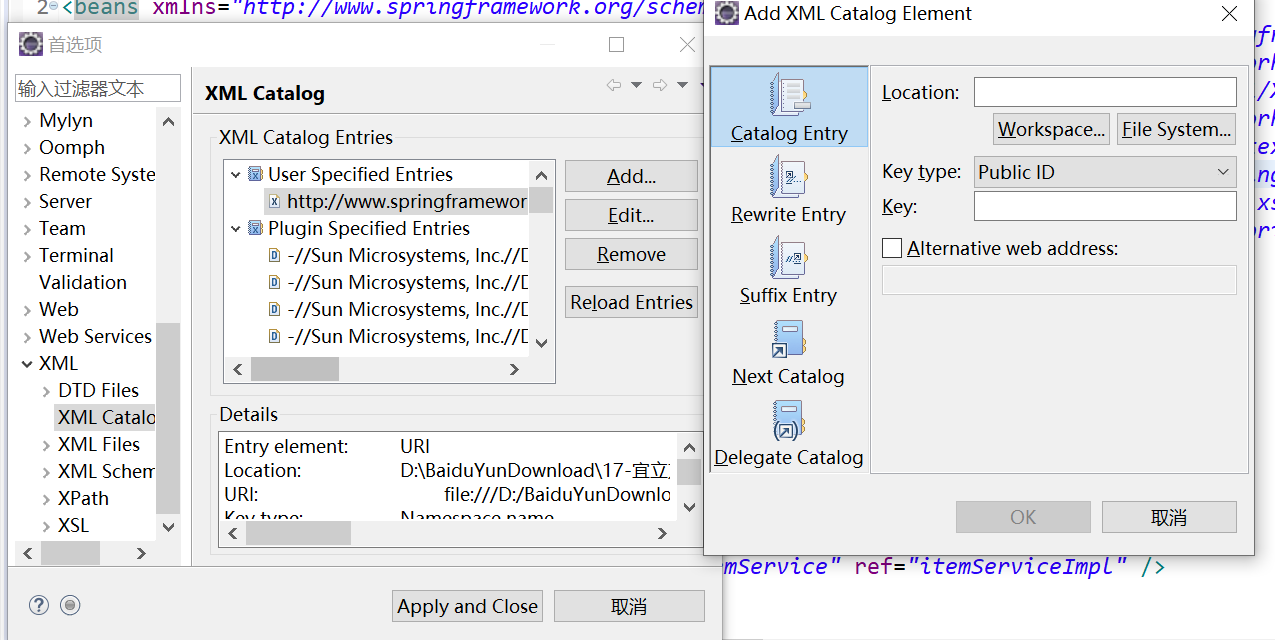Click the Reload Entries button

click(x=631, y=302)
